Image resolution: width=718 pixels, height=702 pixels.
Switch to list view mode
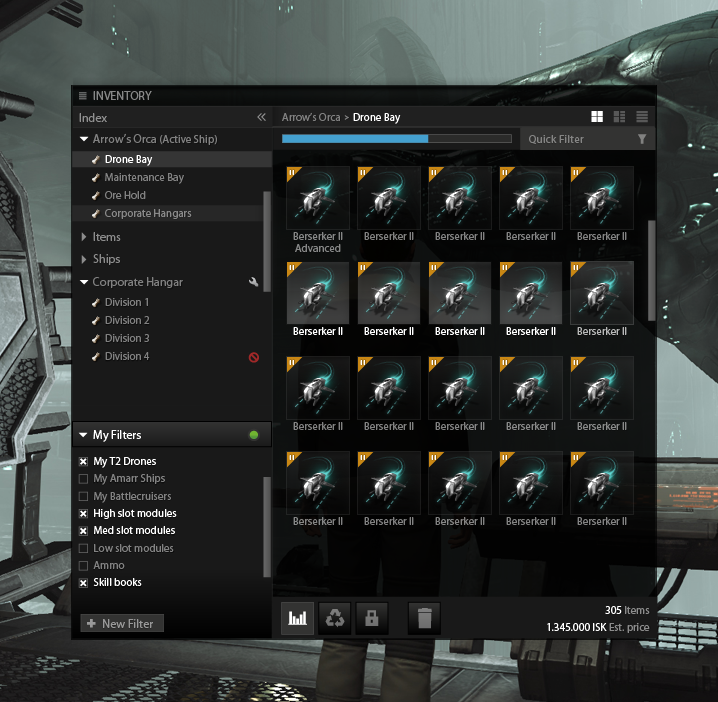642,117
